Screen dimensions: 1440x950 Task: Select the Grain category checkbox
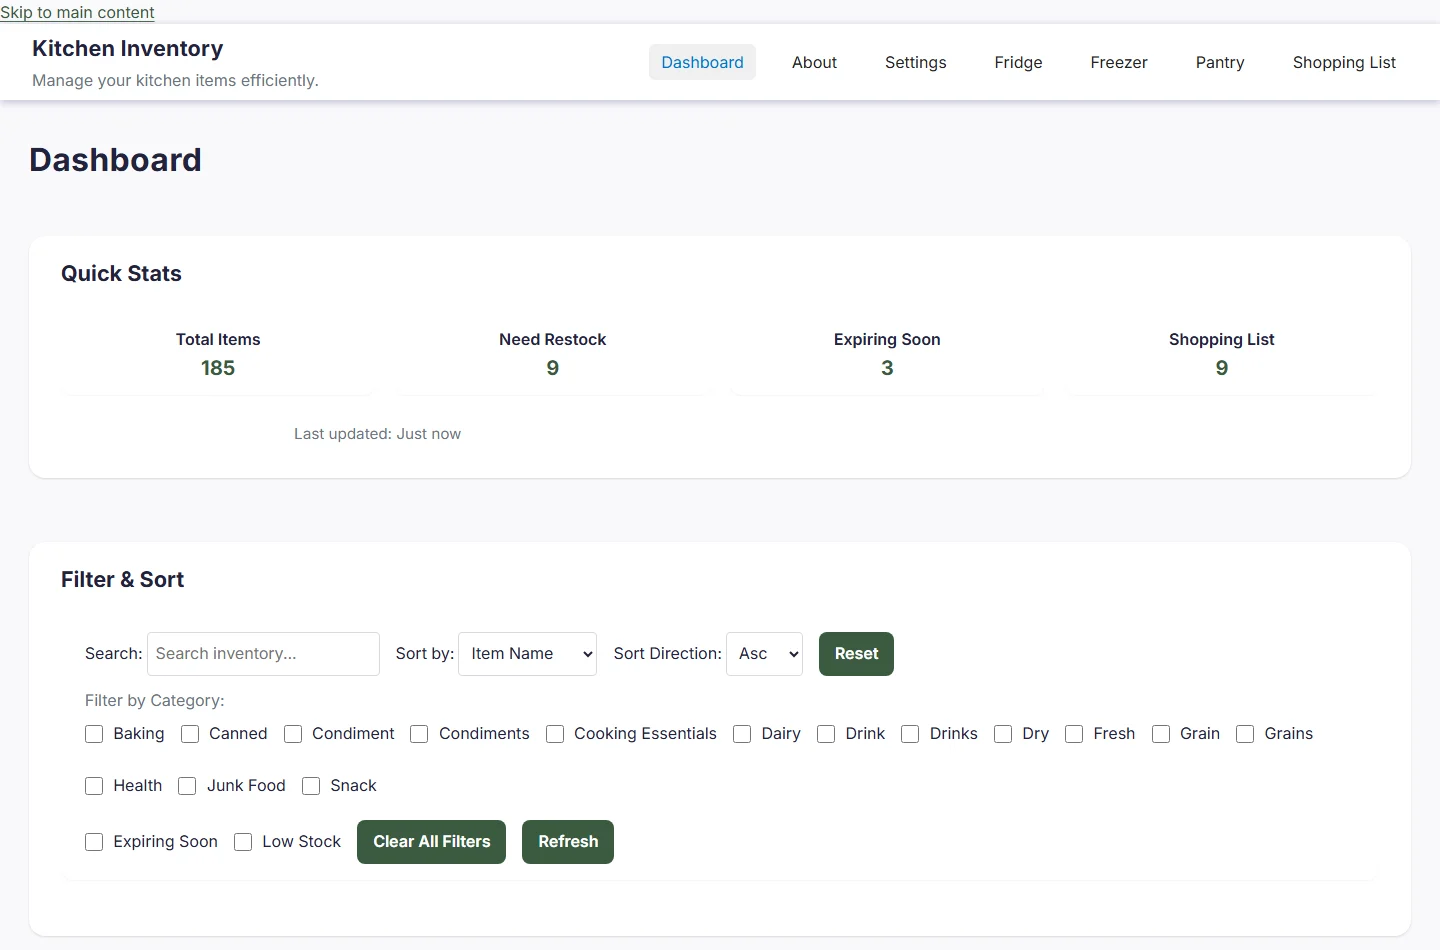(x=1161, y=734)
